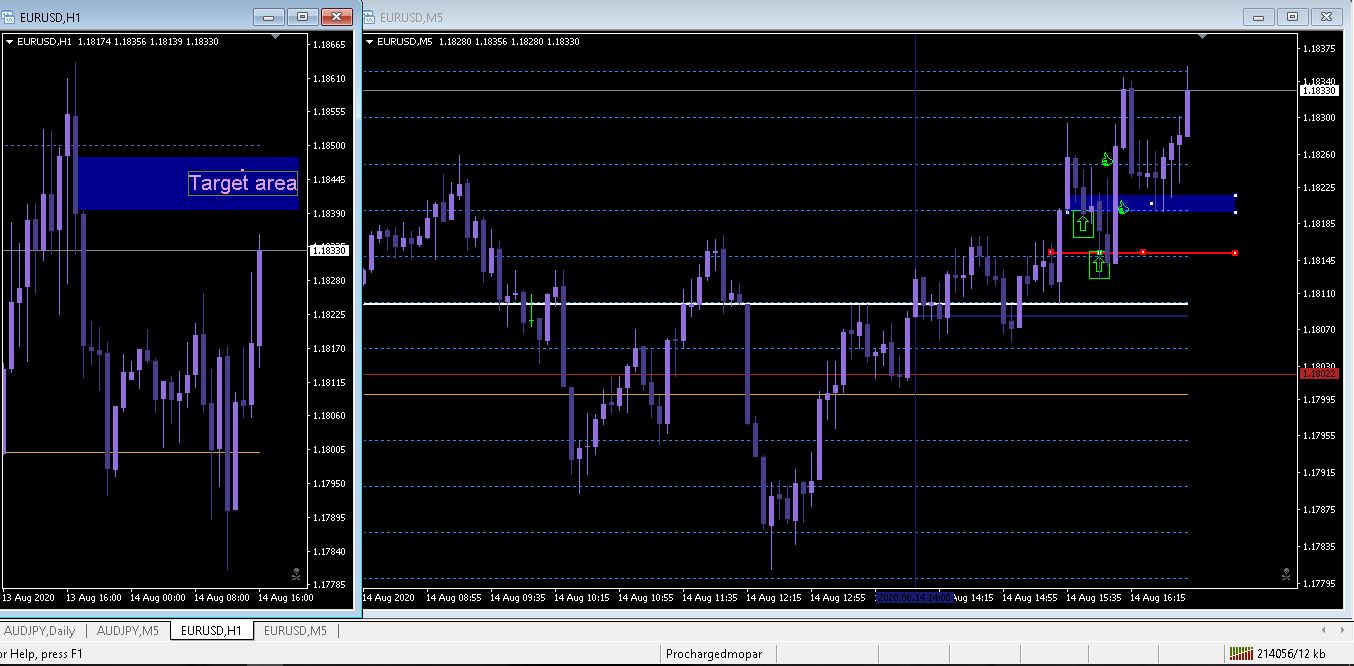Select the EURUSD,H1 tab
This screenshot has width=1354, height=666.
pyautogui.click(x=212, y=631)
